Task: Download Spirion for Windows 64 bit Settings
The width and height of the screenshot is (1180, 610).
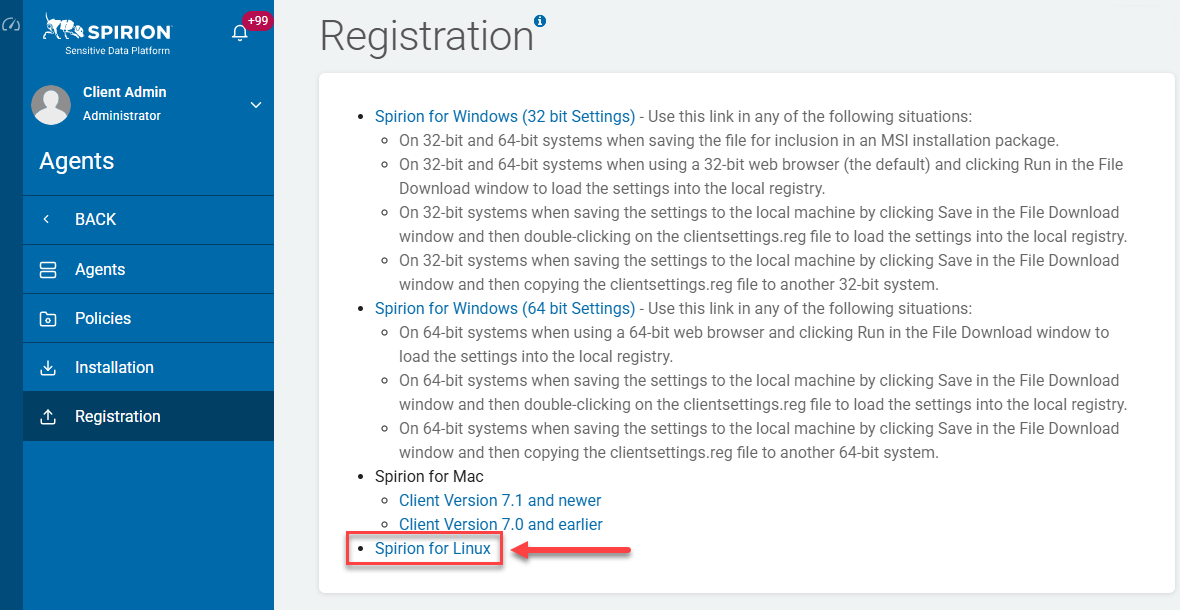Action: click(505, 308)
